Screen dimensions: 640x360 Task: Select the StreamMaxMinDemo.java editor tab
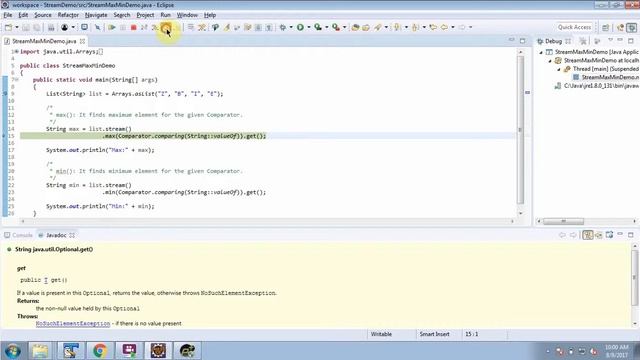pyautogui.click(x=44, y=41)
